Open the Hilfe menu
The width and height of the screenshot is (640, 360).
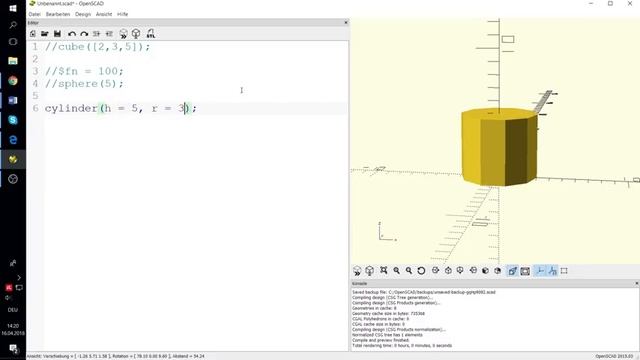pos(122,14)
